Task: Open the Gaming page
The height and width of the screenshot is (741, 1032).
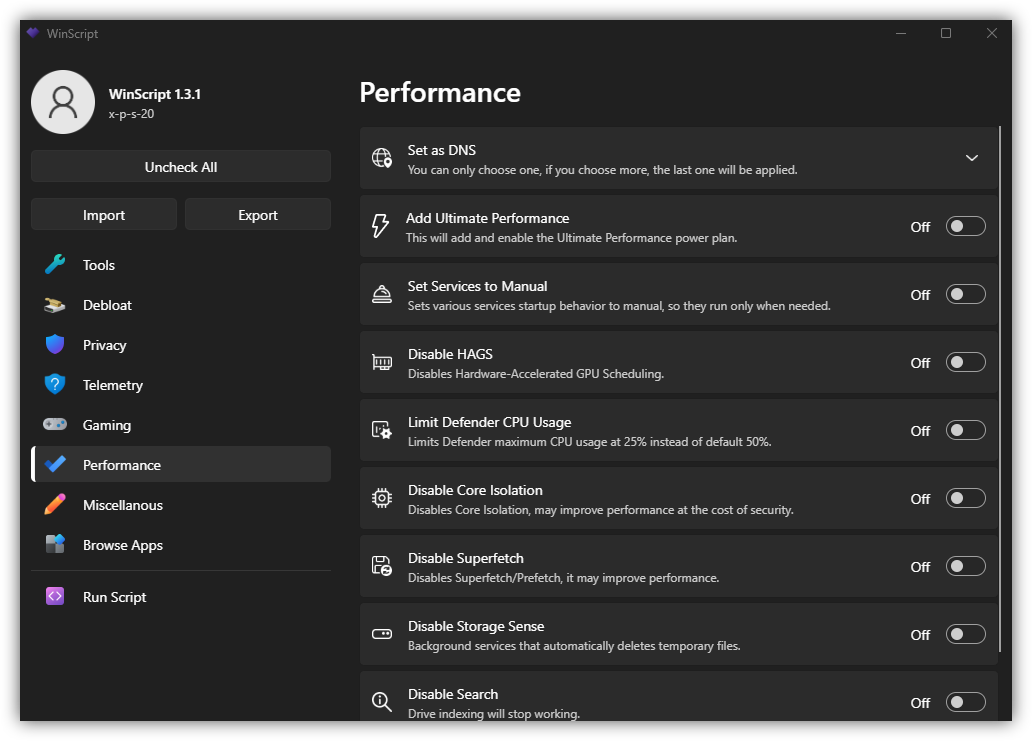Action: coord(181,425)
